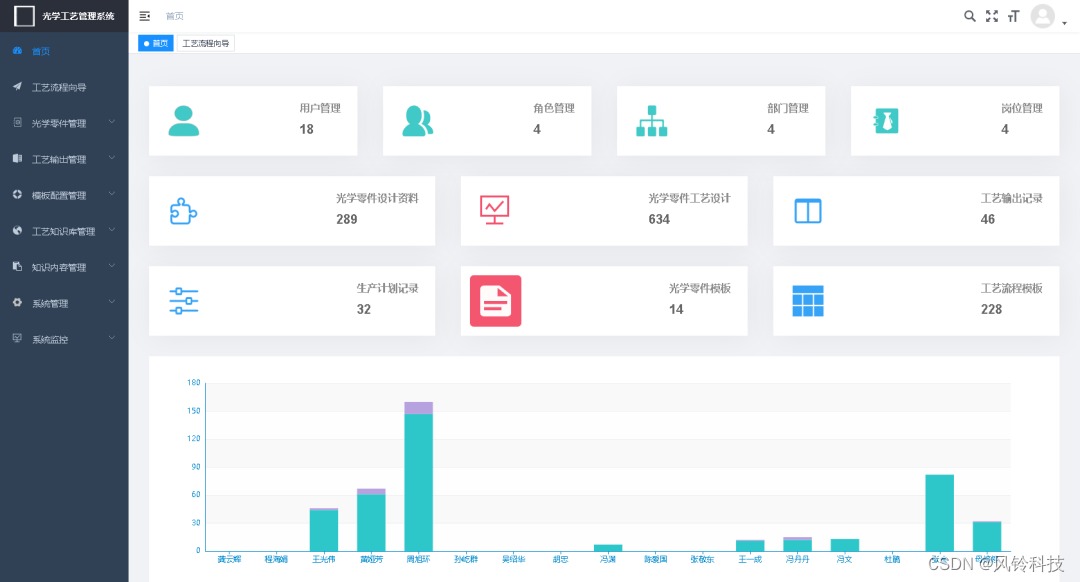Click the system logo beside 光学工艺管理系统

click(24, 16)
